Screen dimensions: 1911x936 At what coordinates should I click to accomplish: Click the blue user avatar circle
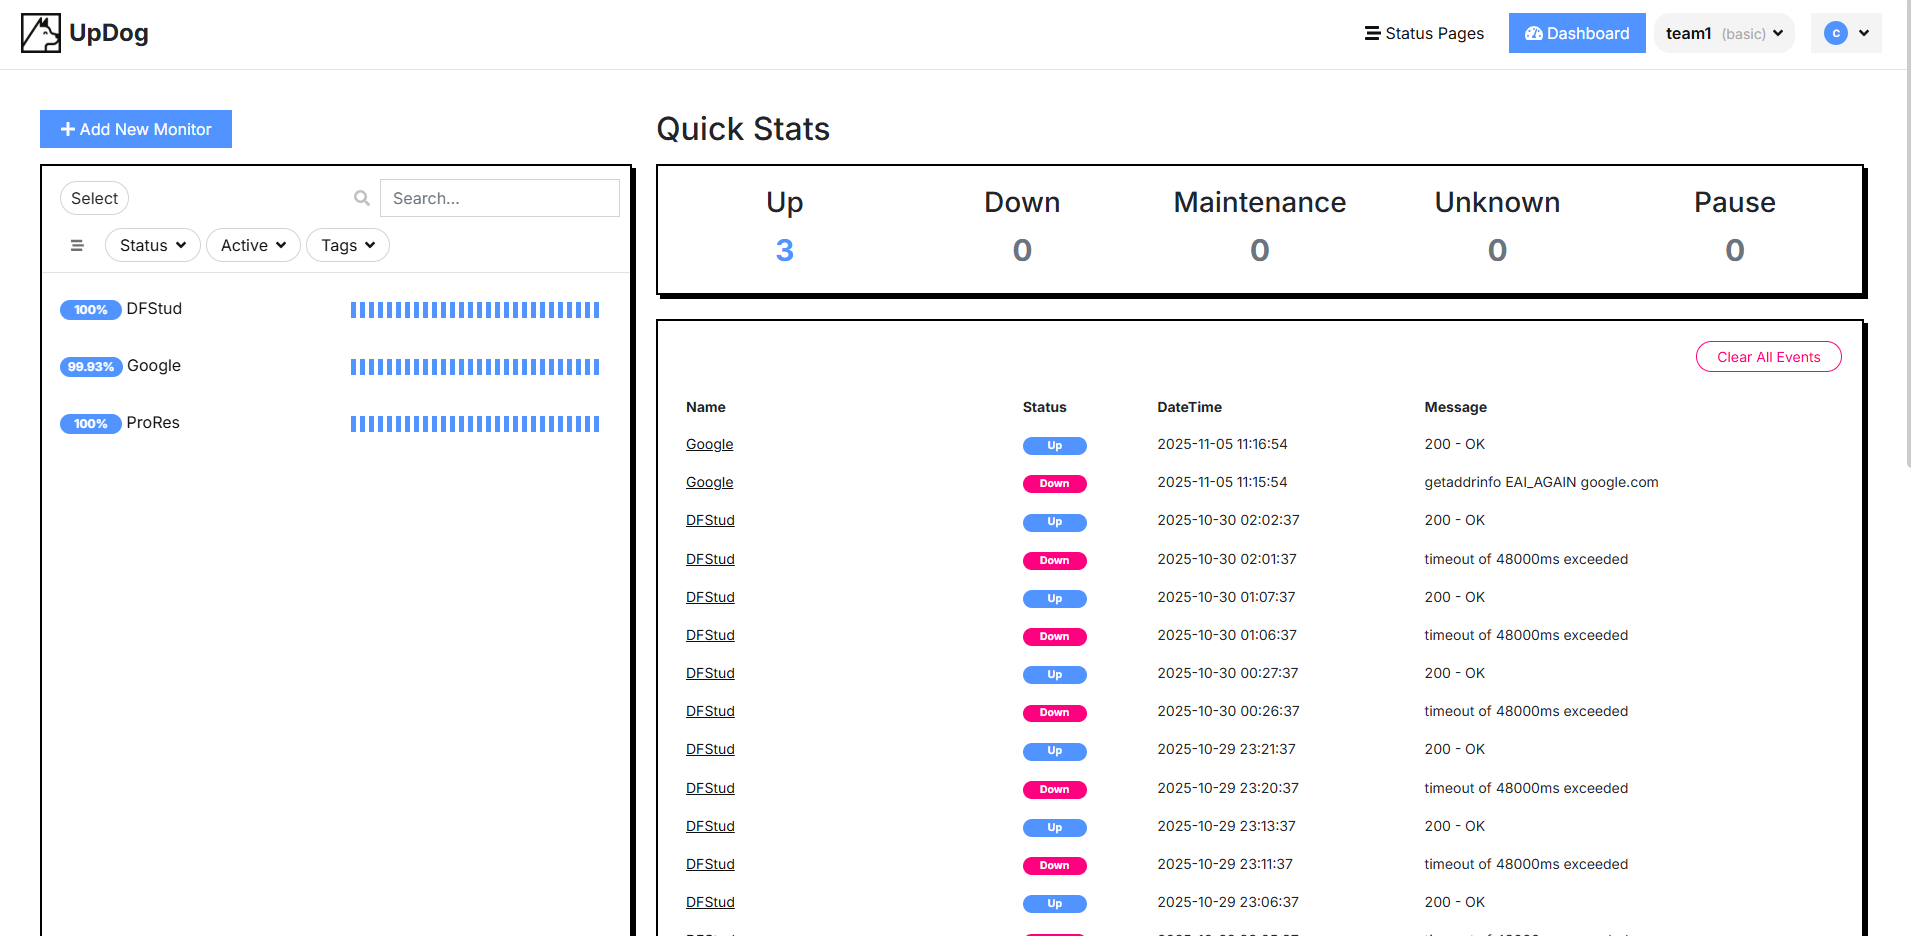coord(1835,32)
